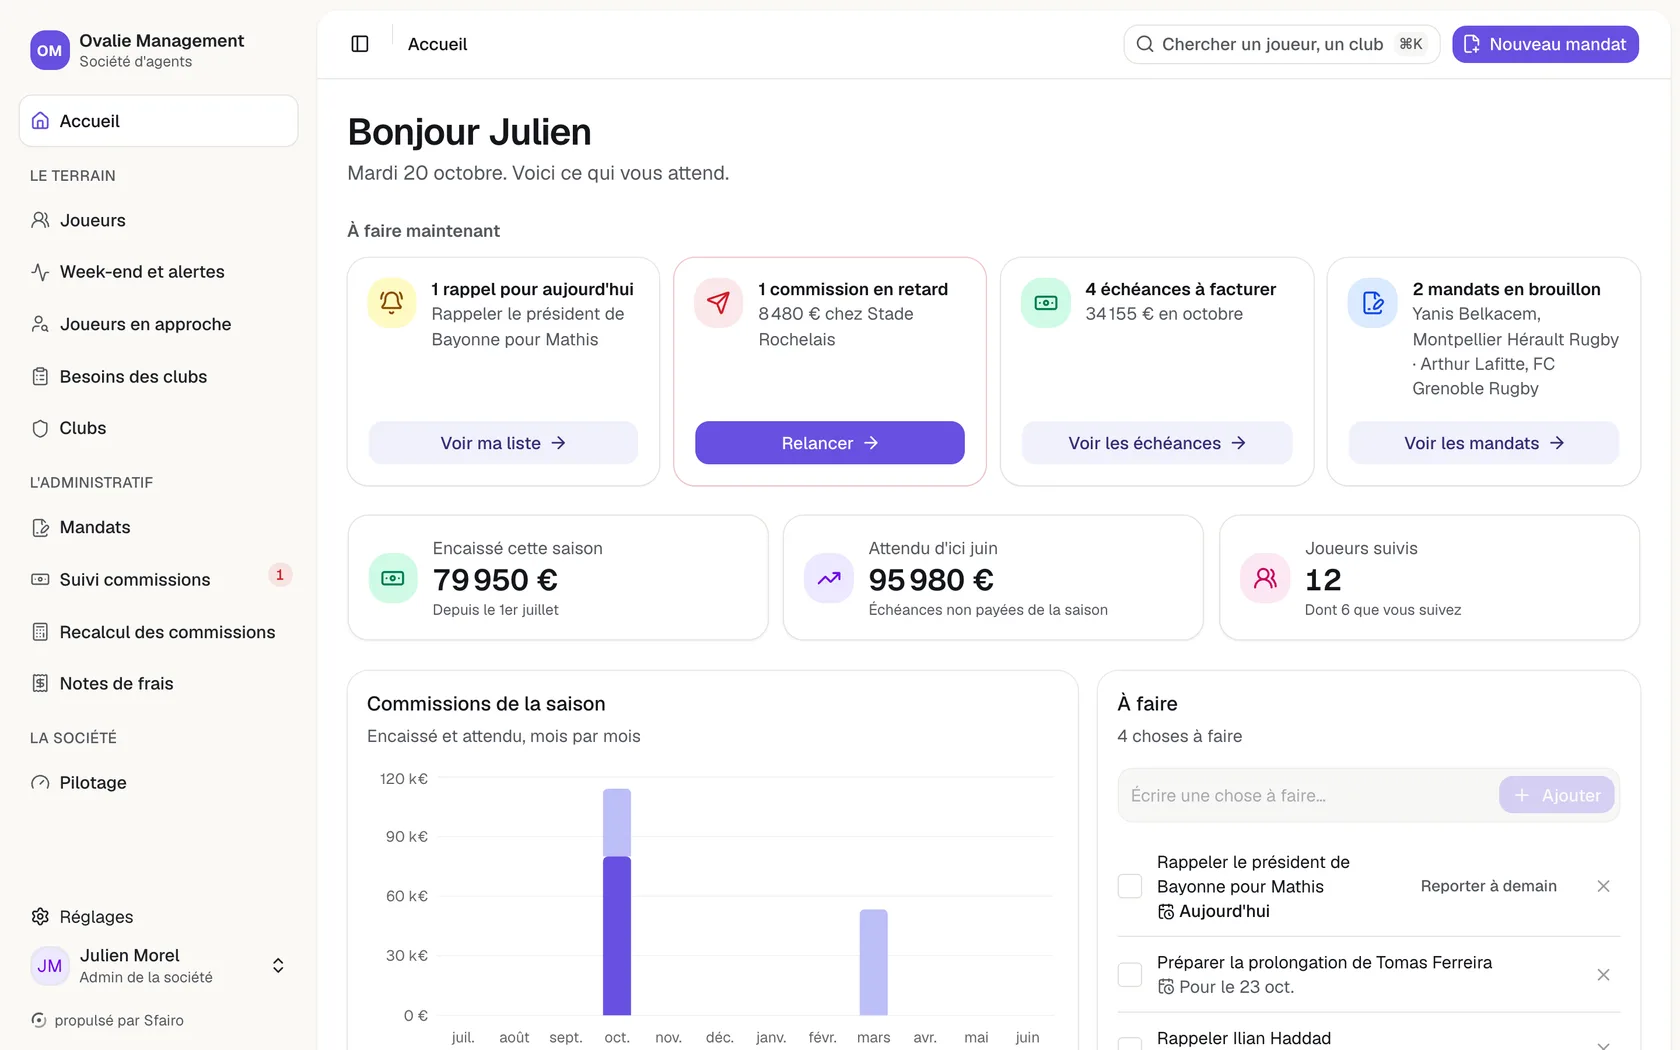Click the banknote icon on échéances card
This screenshot has height=1050, width=1680.
coord(1046,303)
